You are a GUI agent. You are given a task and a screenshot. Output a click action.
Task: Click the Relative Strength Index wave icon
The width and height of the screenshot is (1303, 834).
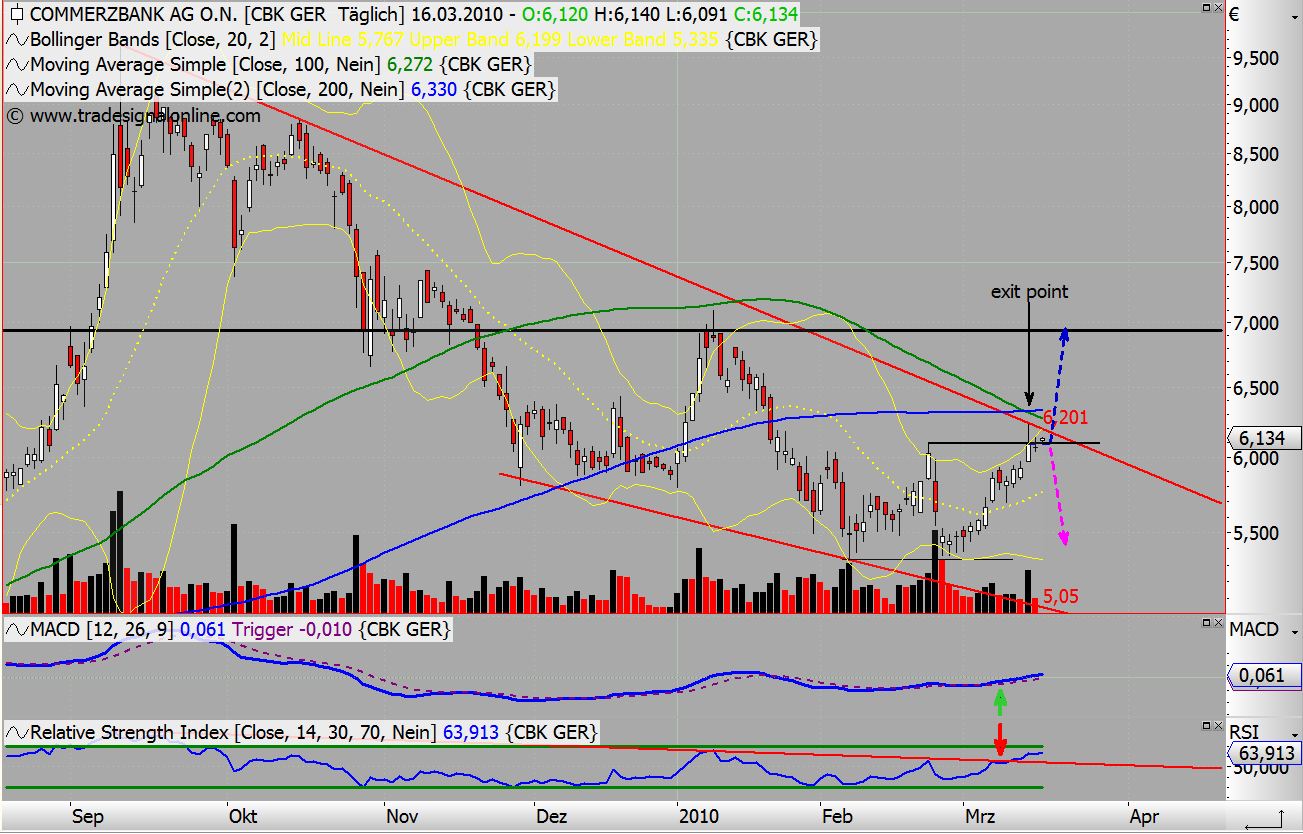(17, 733)
